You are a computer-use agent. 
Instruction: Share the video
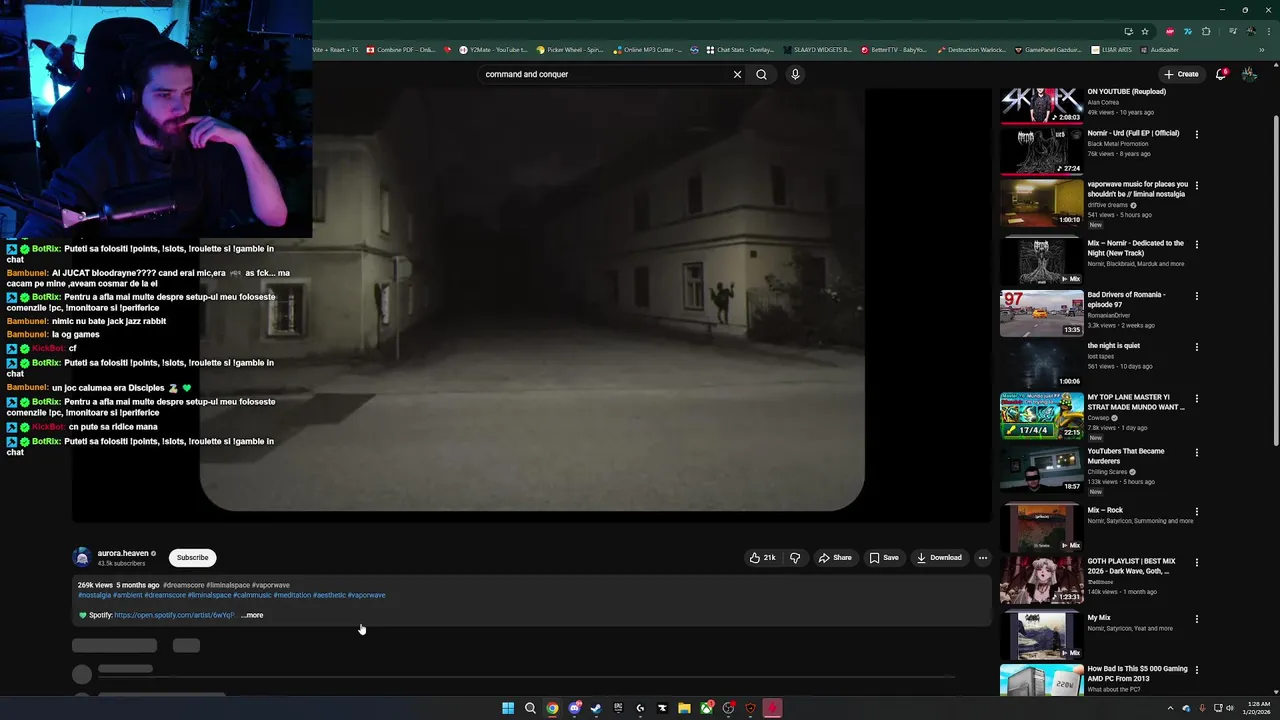(835, 558)
